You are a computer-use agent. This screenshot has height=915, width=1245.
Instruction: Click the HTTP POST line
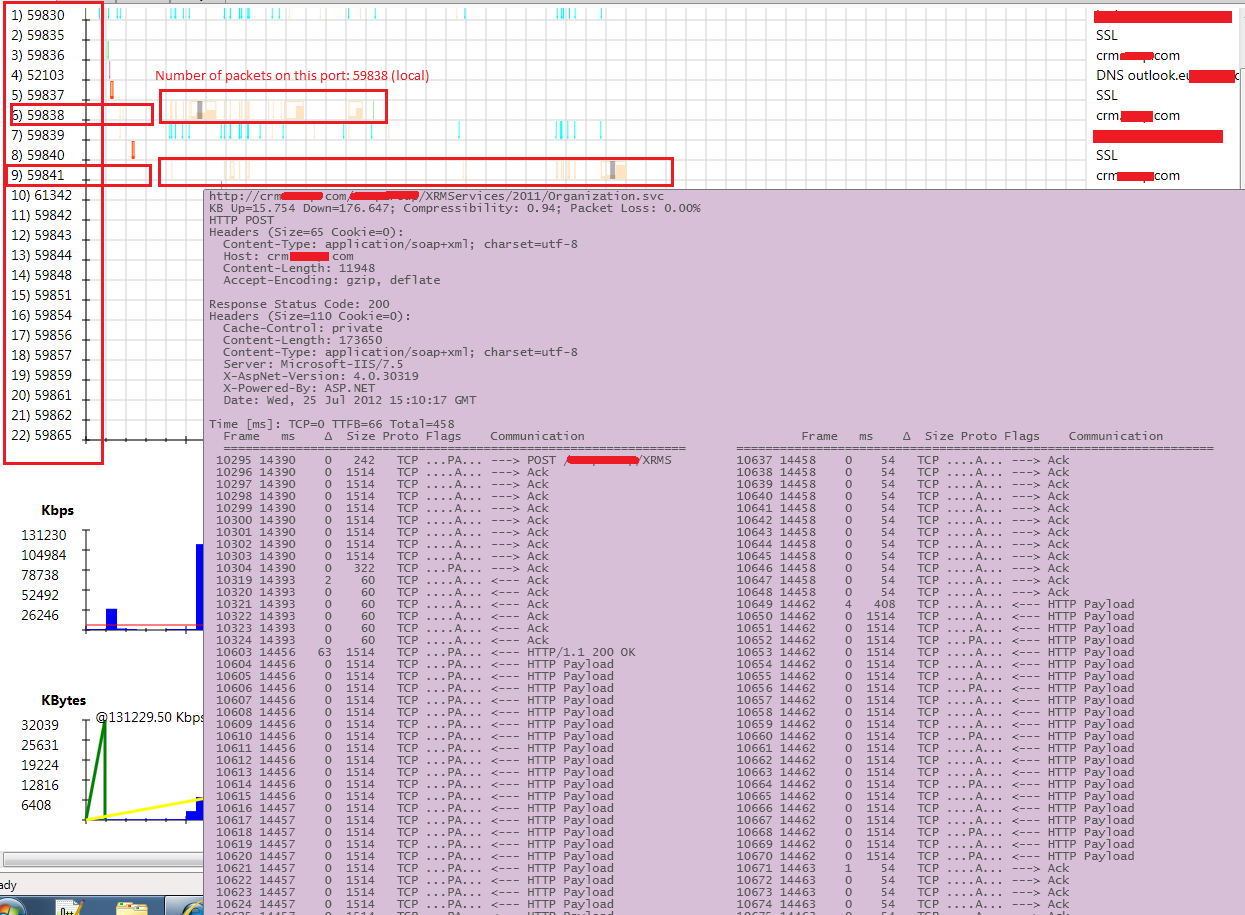pyautogui.click(x=241, y=220)
